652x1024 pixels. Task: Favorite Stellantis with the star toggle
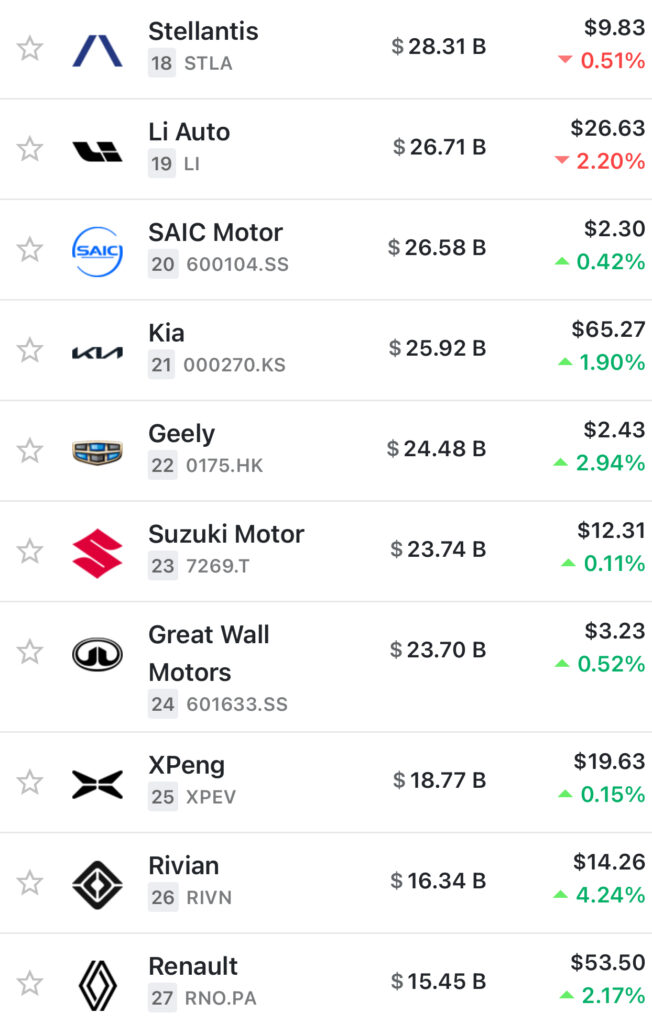(30, 48)
